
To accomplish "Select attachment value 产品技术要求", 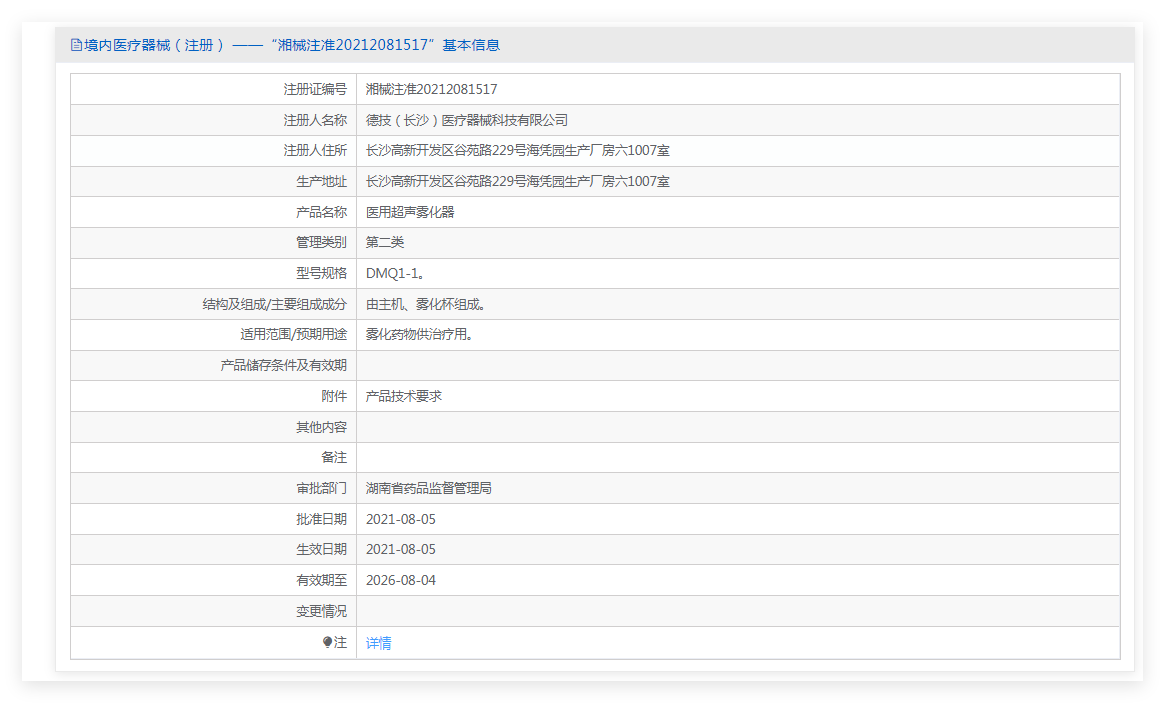I will (404, 396).
